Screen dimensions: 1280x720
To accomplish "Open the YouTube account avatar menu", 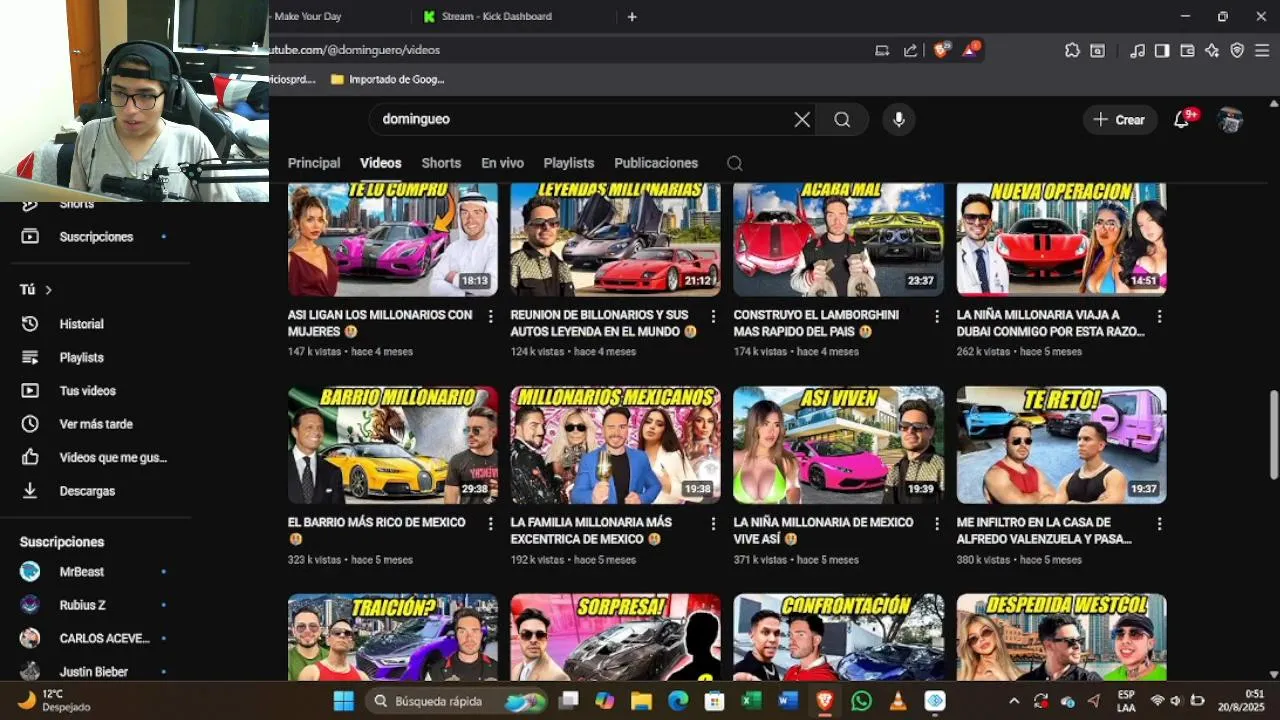I will coord(1230,120).
